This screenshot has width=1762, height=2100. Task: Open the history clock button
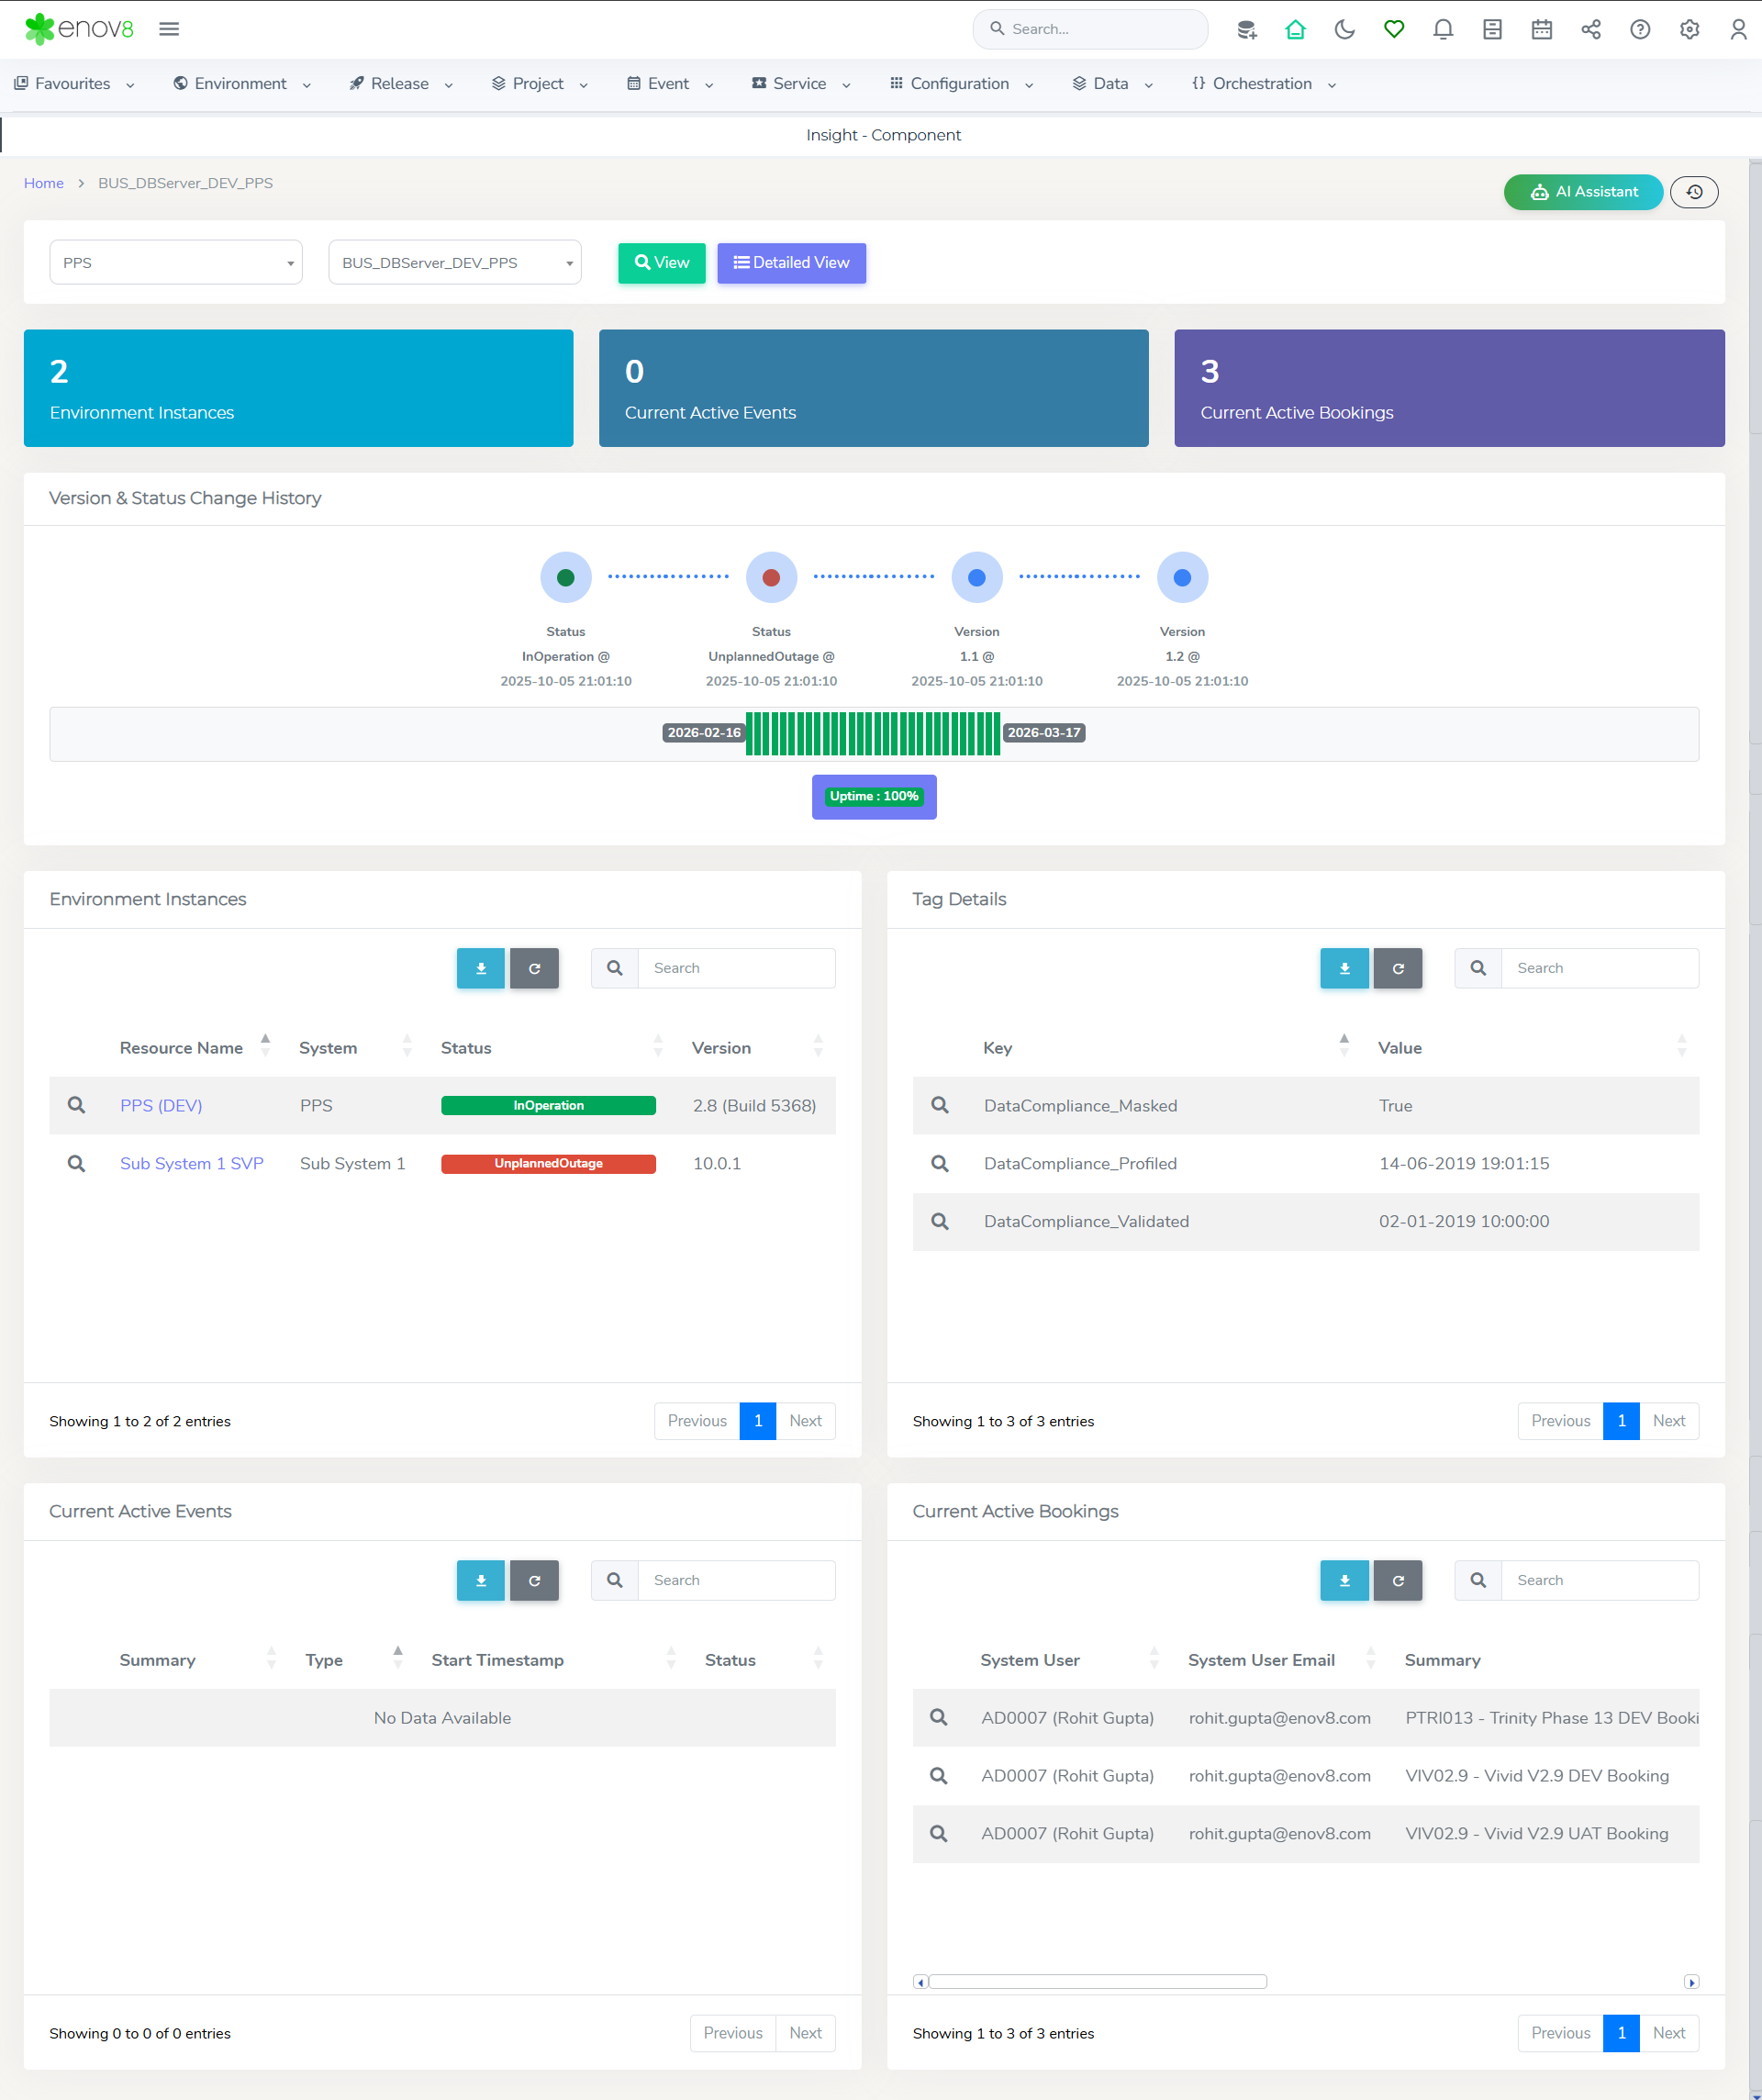[x=1694, y=192]
